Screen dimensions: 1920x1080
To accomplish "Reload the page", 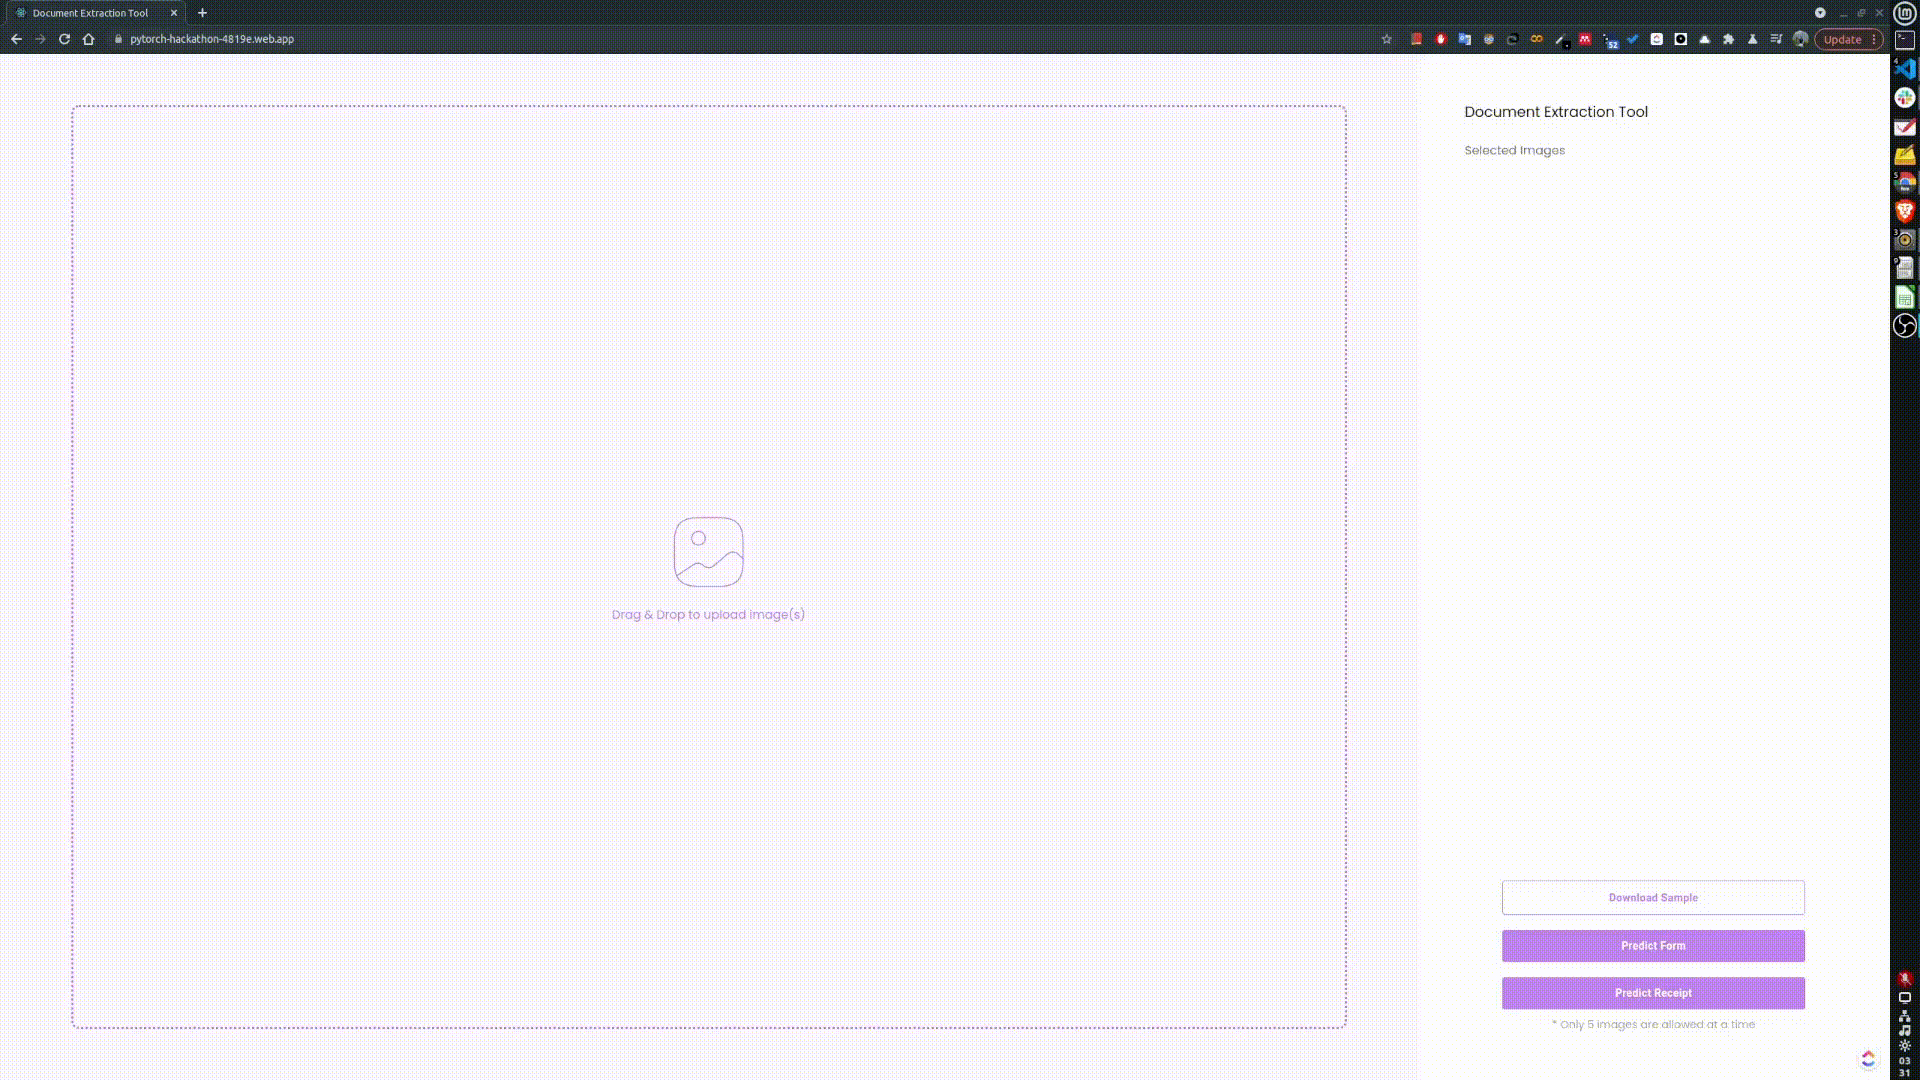I will [64, 39].
